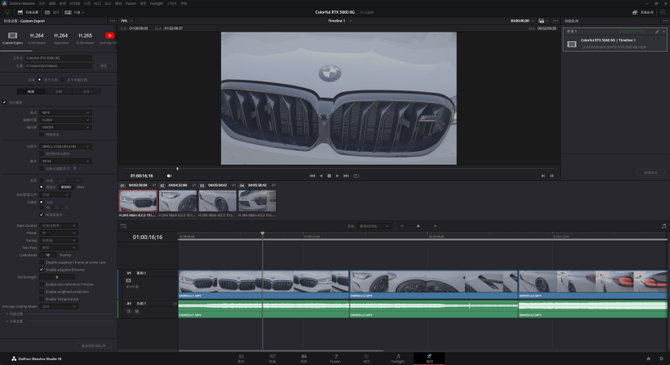The image size is (670, 365).
Task: Open the Rate Control dropdown
Action: click(59, 226)
